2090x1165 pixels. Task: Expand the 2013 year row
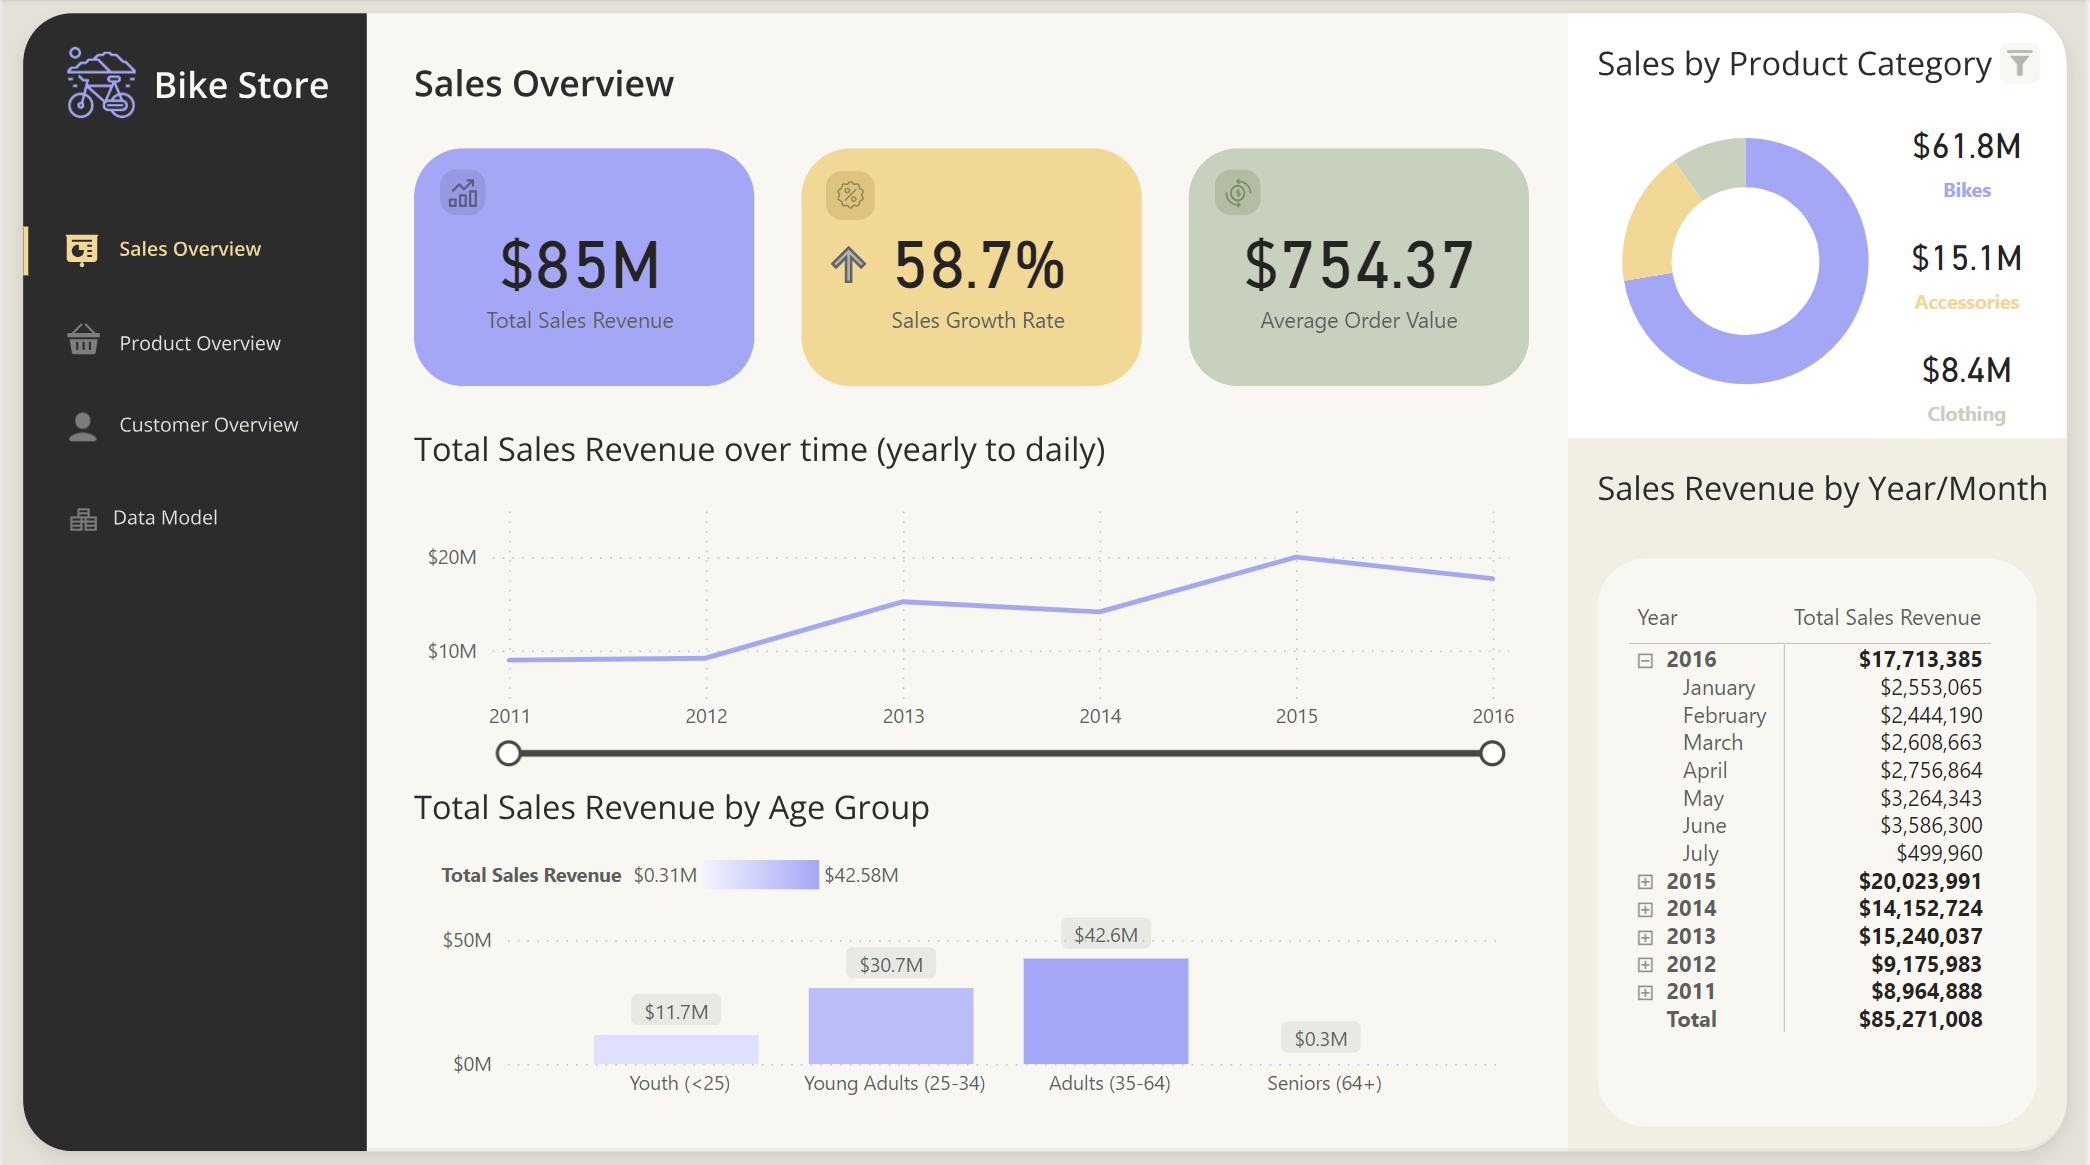(1645, 937)
